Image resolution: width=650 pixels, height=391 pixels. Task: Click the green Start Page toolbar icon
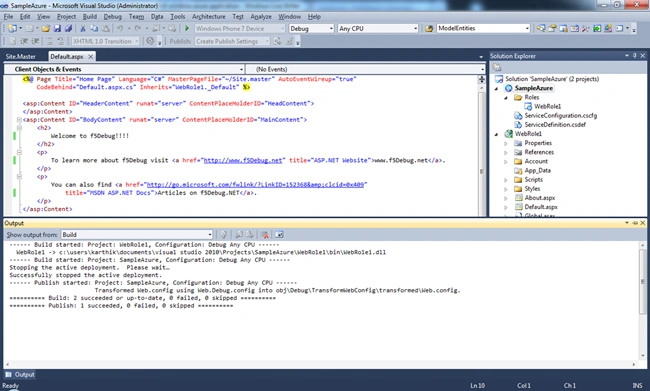pyautogui.click(x=597, y=28)
